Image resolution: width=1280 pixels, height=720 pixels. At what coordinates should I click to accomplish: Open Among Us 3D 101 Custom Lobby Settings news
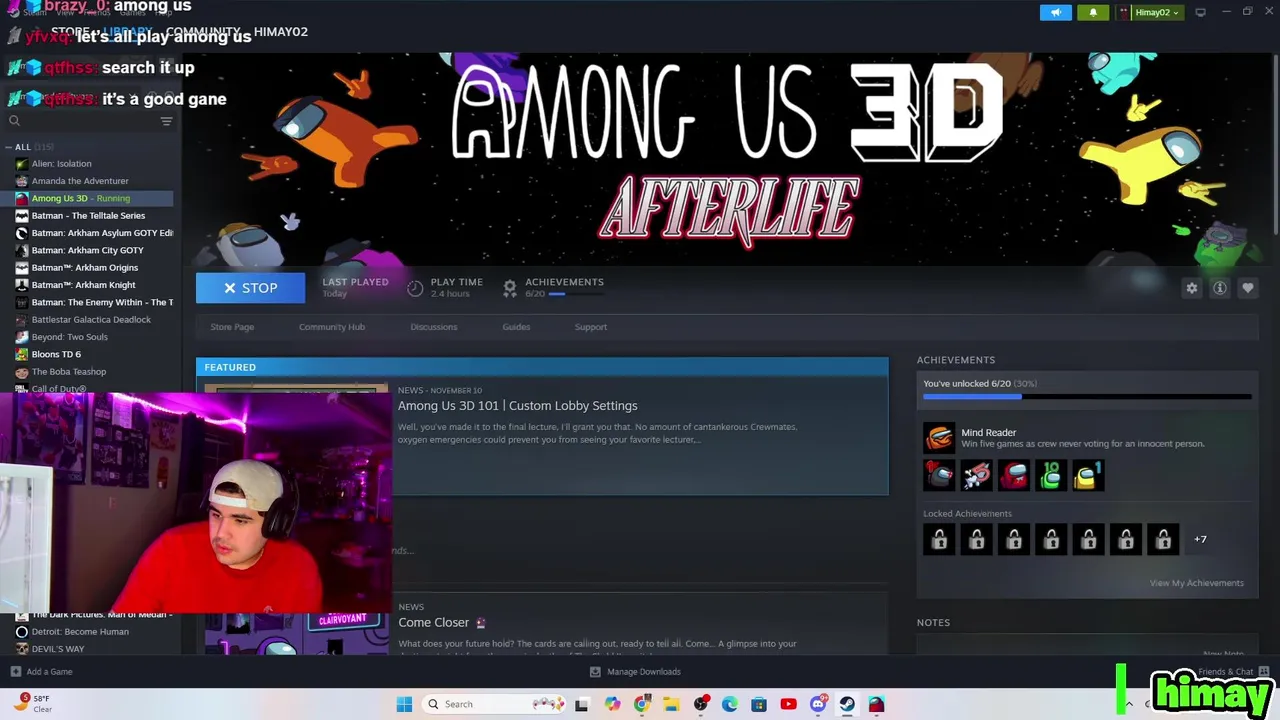(517, 406)
